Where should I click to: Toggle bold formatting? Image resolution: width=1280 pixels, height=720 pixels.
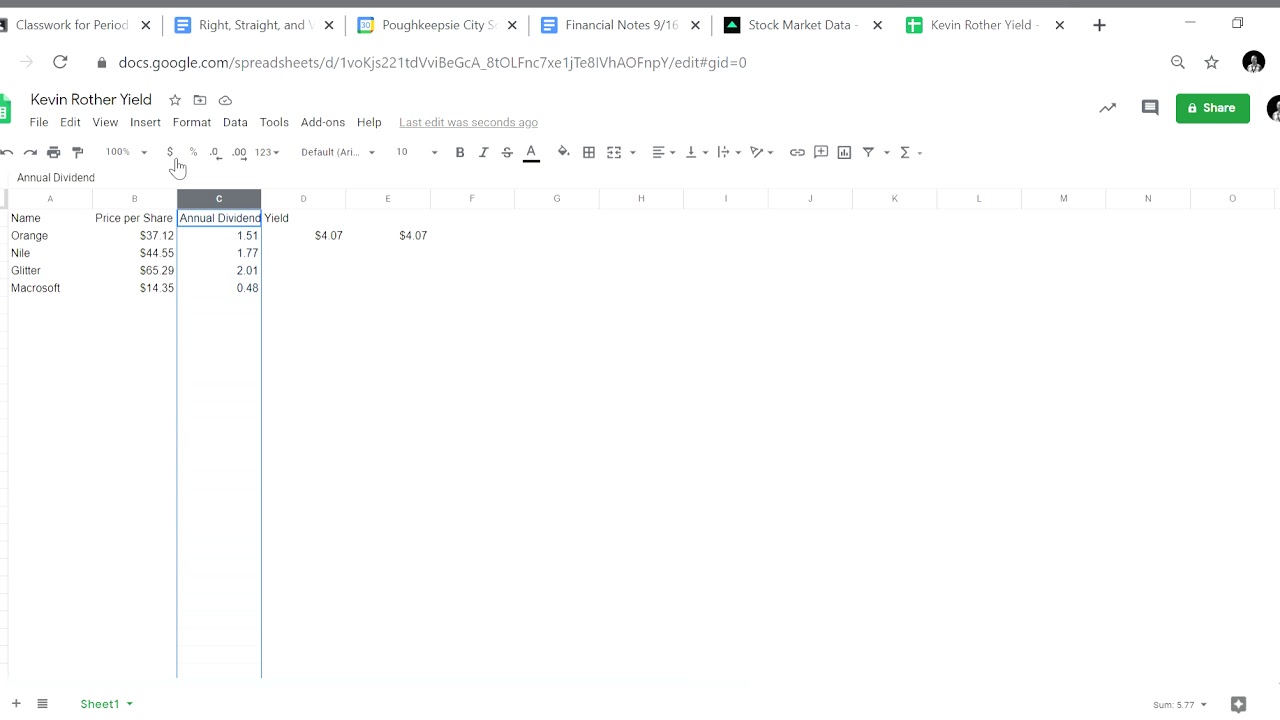pyautogui.click(x=460, y=152)
